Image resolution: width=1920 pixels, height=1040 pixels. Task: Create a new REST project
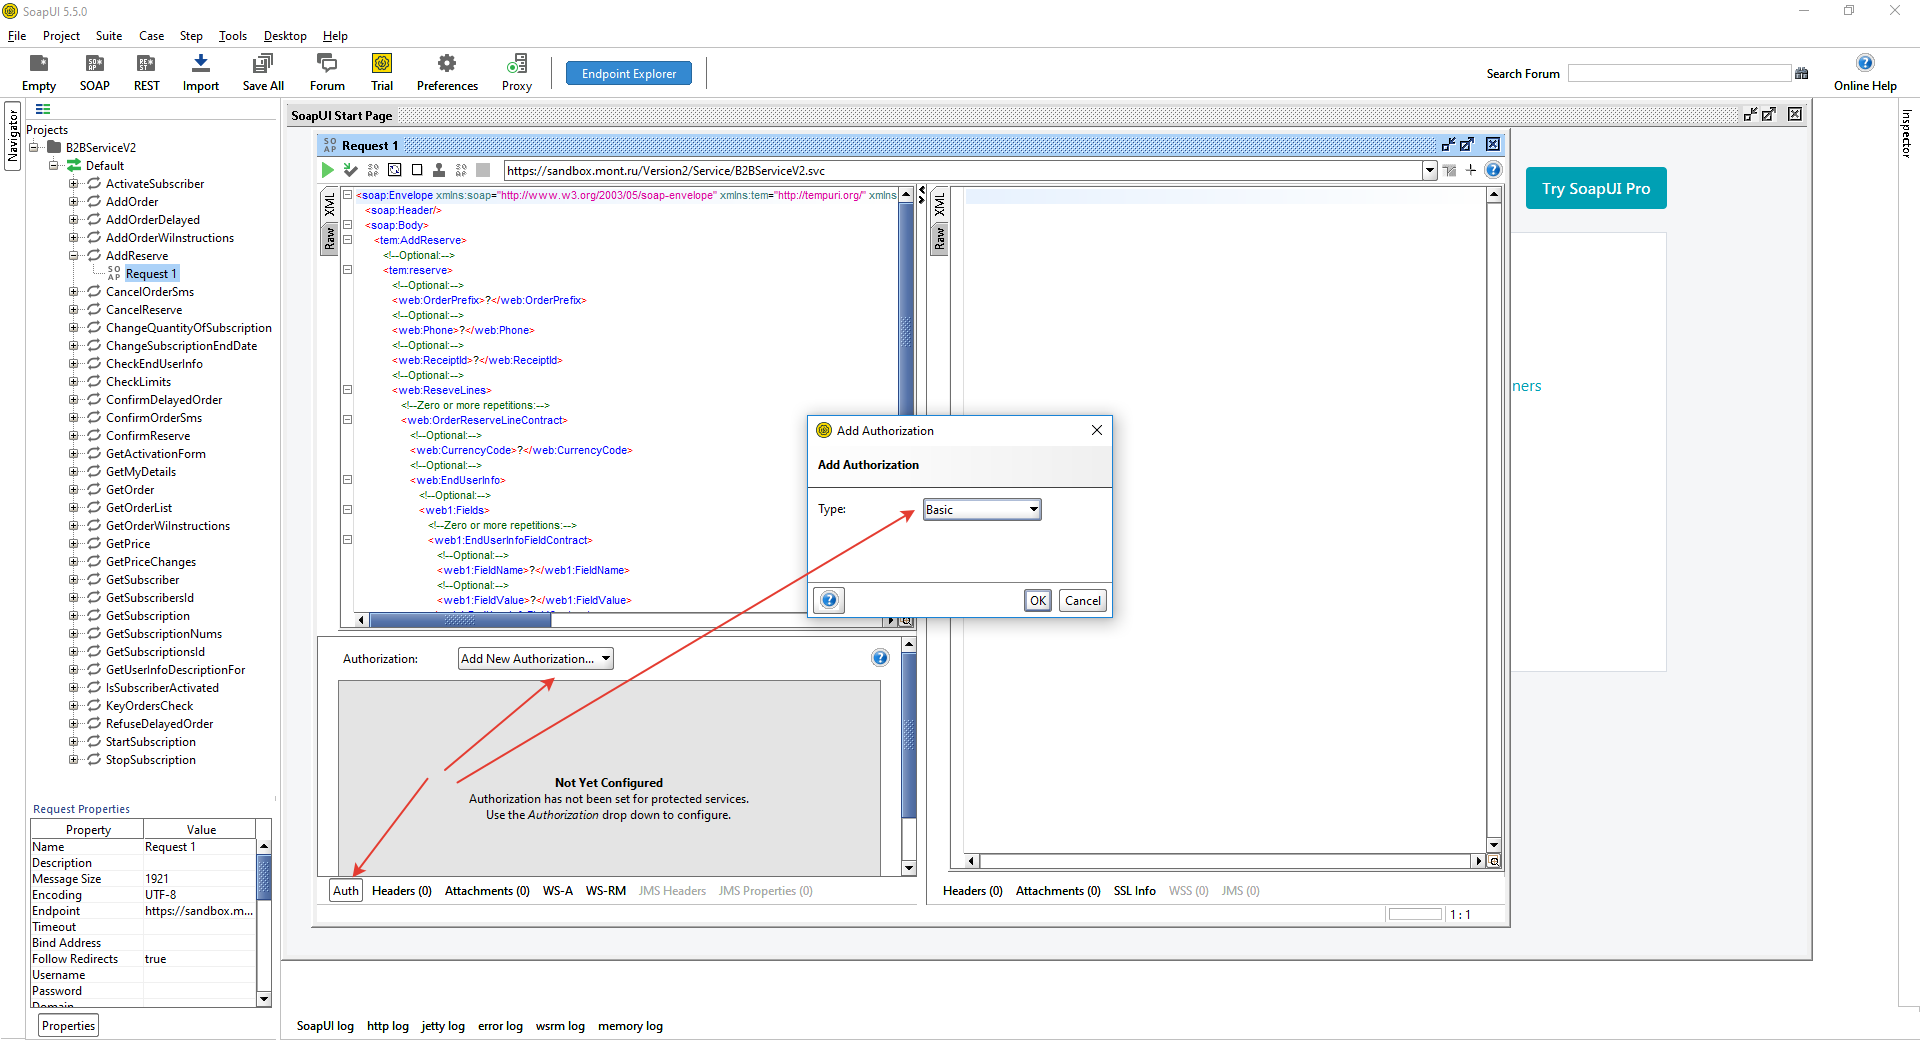coord(146,65)
